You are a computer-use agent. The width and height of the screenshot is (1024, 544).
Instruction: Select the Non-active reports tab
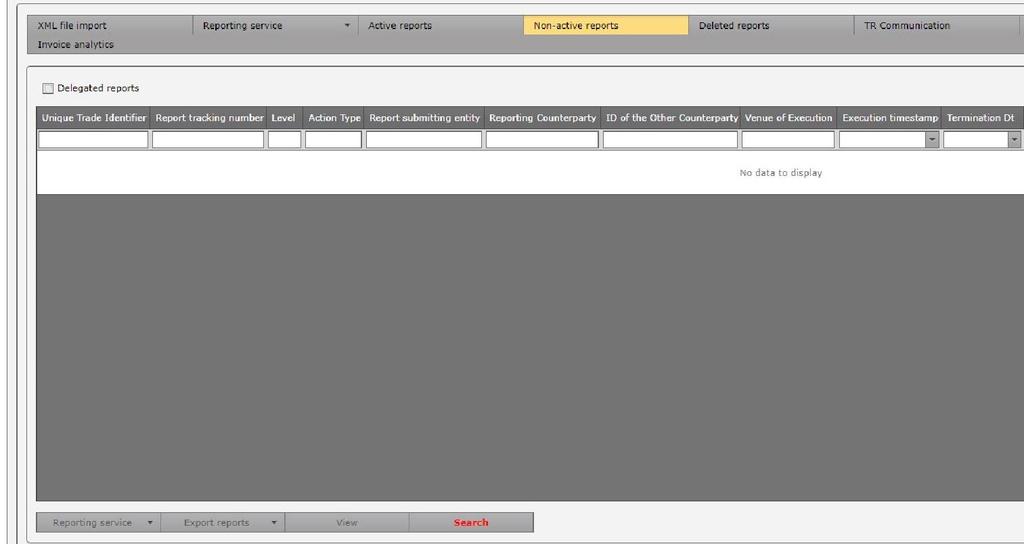coord(605,25)
